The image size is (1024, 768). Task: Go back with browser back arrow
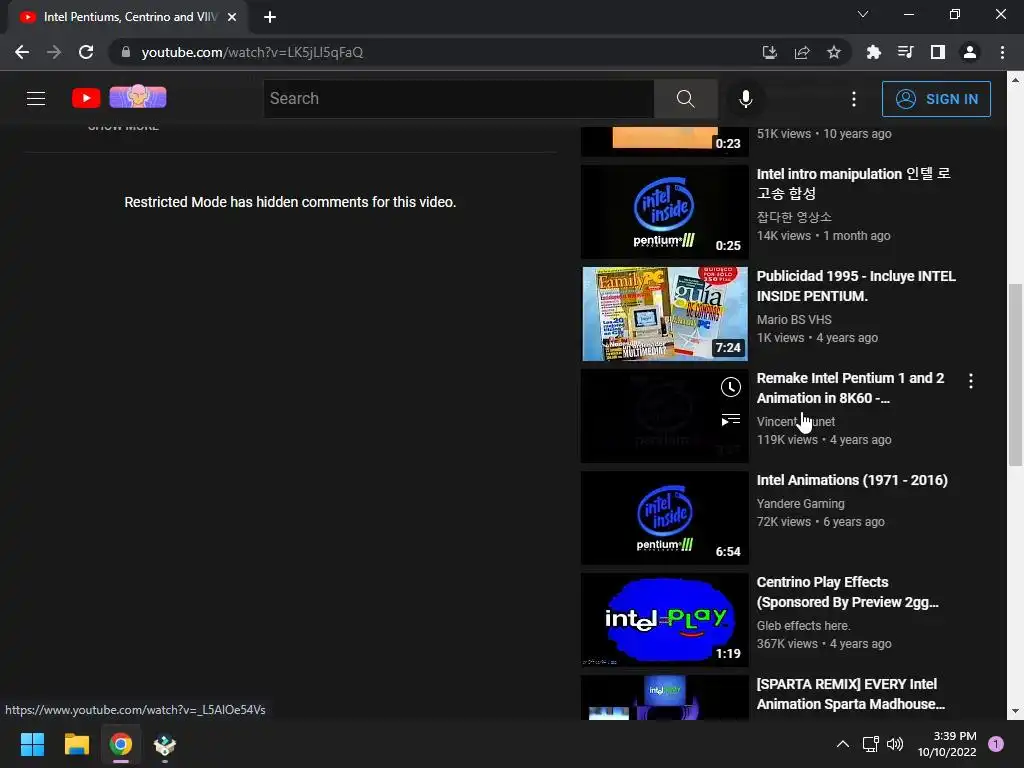click(x=22, y=52)
